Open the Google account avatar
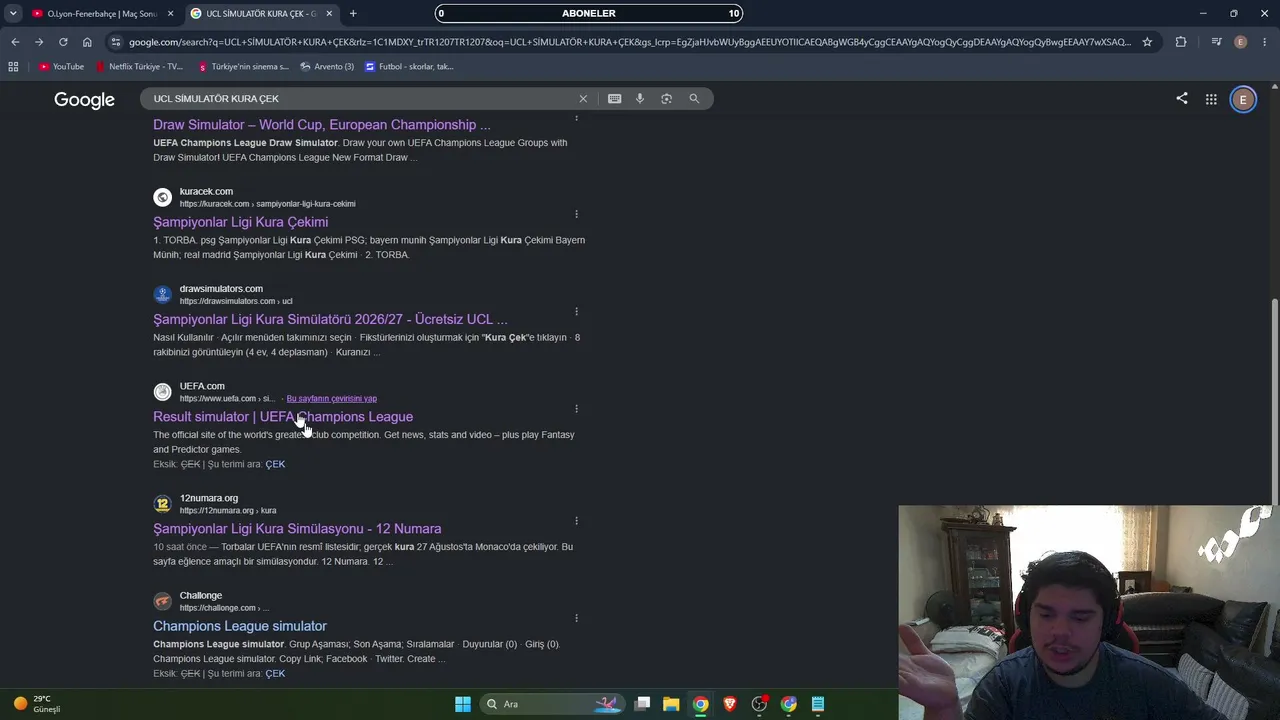This screenshot has width=1280, height=720. [x=1243, y=99]
